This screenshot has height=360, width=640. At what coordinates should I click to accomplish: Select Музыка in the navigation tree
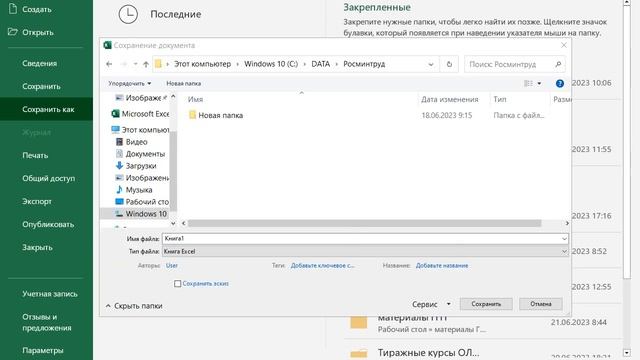pyautogui.click(x=134, y=190)
